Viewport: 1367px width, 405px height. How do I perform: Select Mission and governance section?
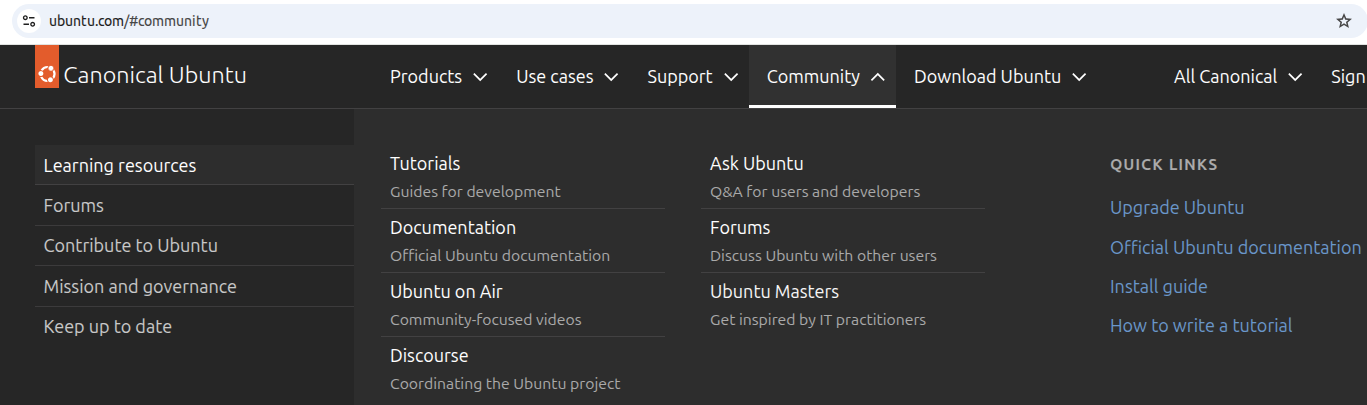pyautogui.click(x=194, y=286)
